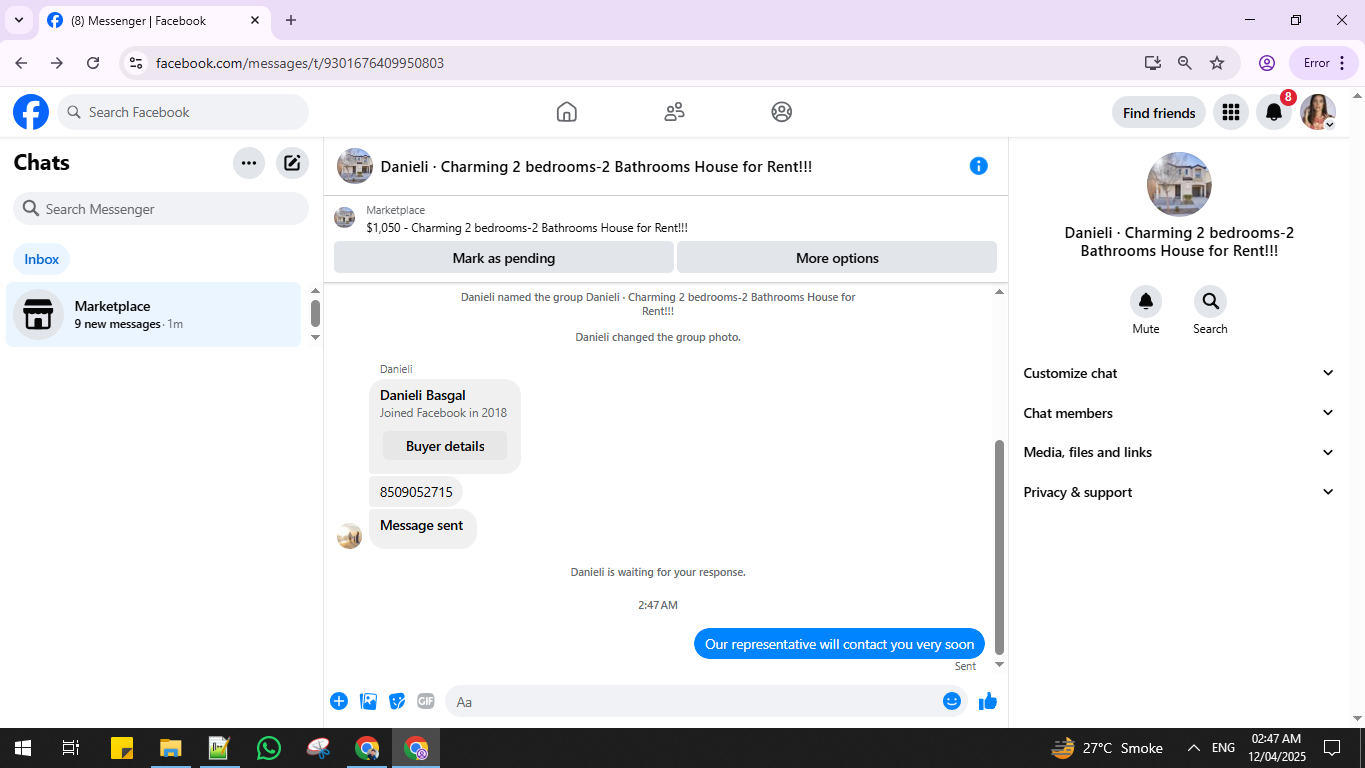Open large house photo in right panel
This screenshot has height=768, width=1365.
[1179, 185]
